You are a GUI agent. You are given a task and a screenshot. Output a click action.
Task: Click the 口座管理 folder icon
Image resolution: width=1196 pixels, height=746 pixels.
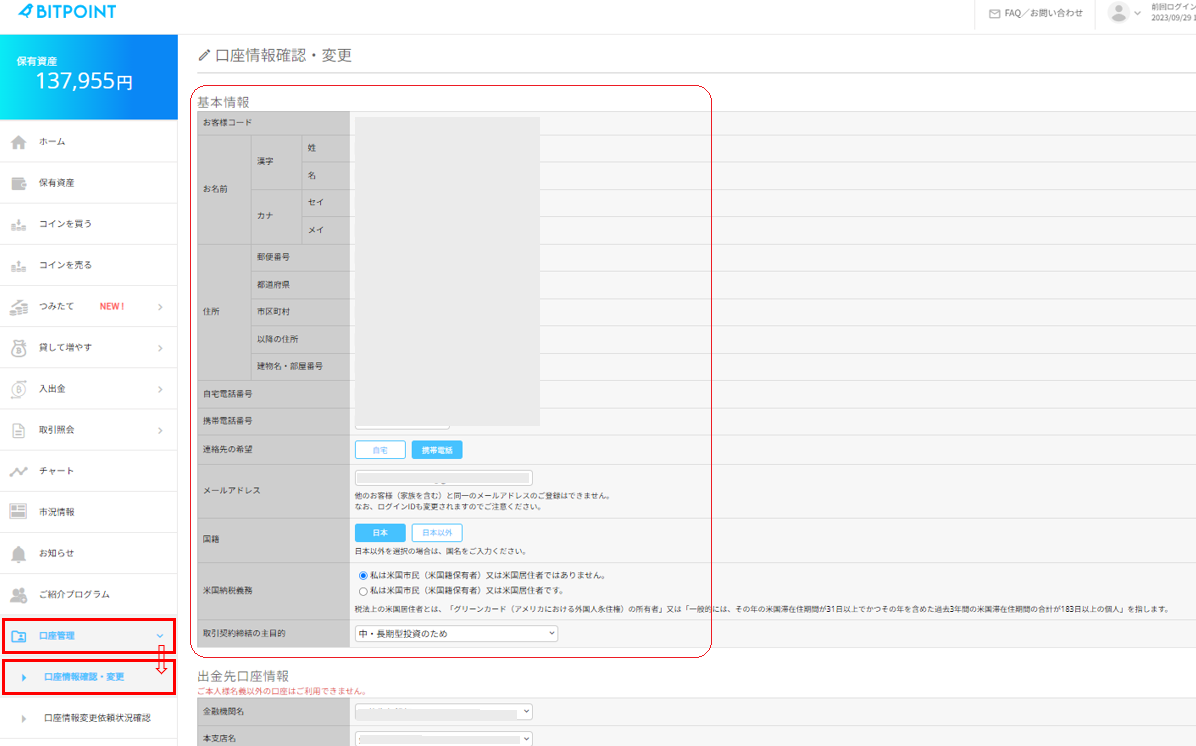pyautogui.click(x=18, y=636)
